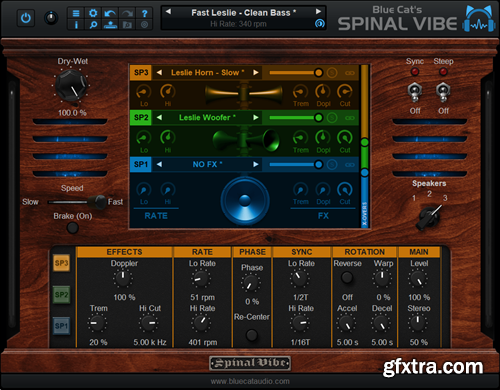Switch to SP1 tab in bottom panel
500x390 pixels.
tap(61, 326)
